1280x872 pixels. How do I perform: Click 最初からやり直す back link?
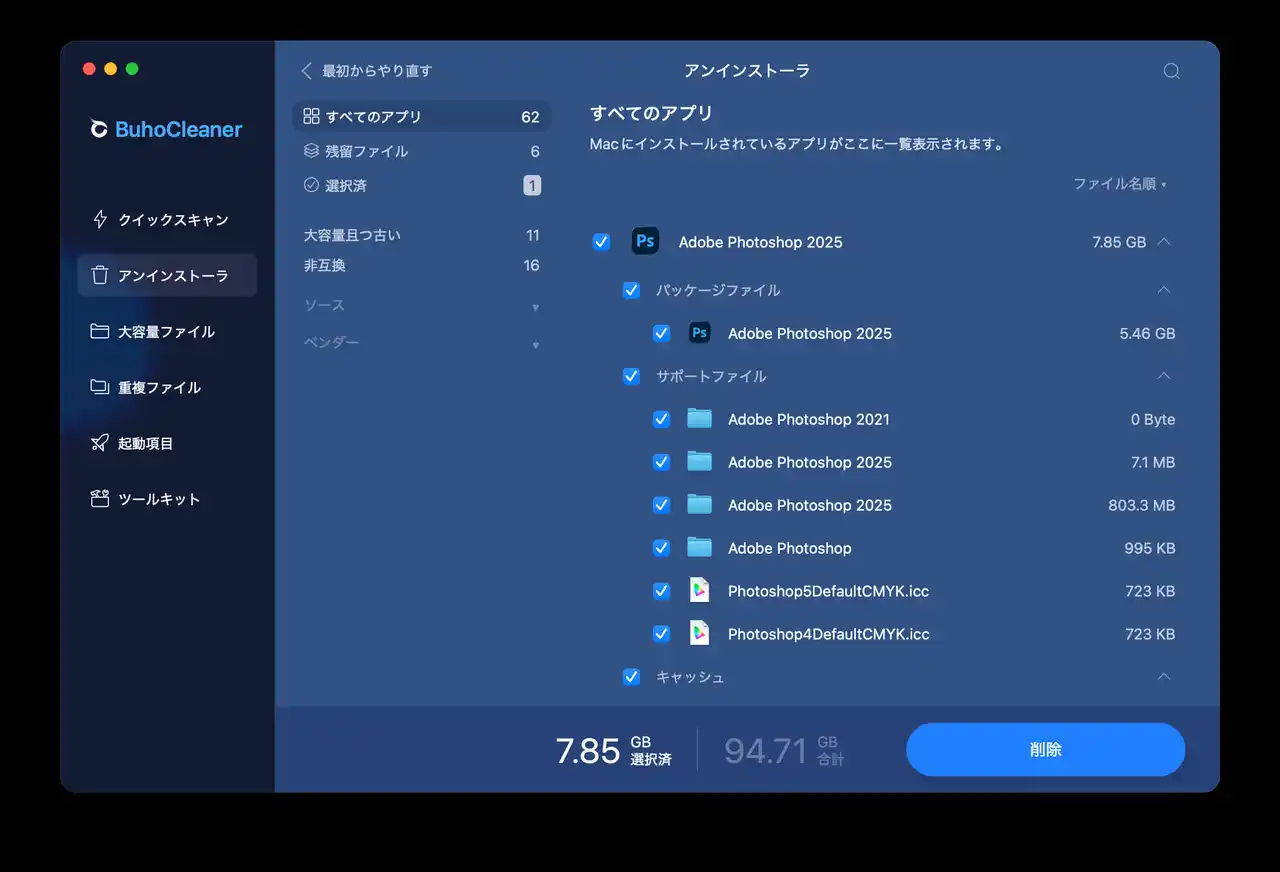[367, 71]
